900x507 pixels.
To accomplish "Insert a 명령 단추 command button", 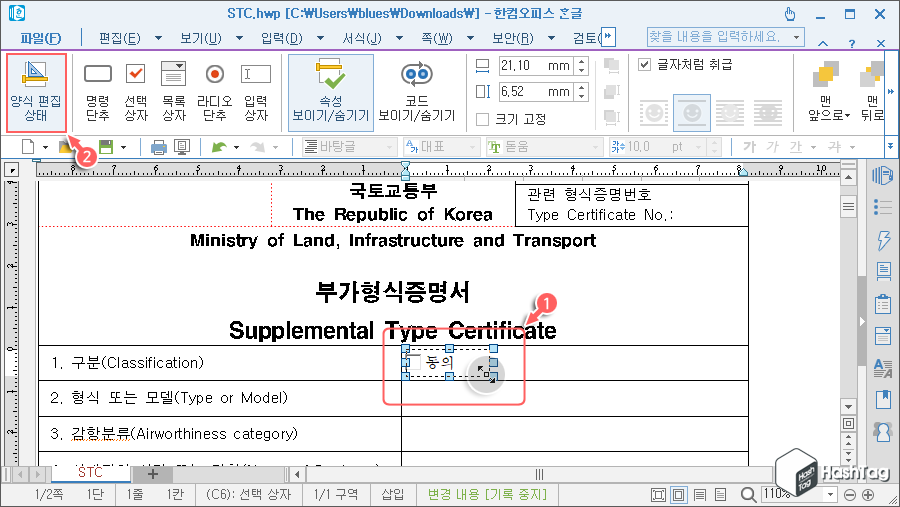I will coord(98,92).
